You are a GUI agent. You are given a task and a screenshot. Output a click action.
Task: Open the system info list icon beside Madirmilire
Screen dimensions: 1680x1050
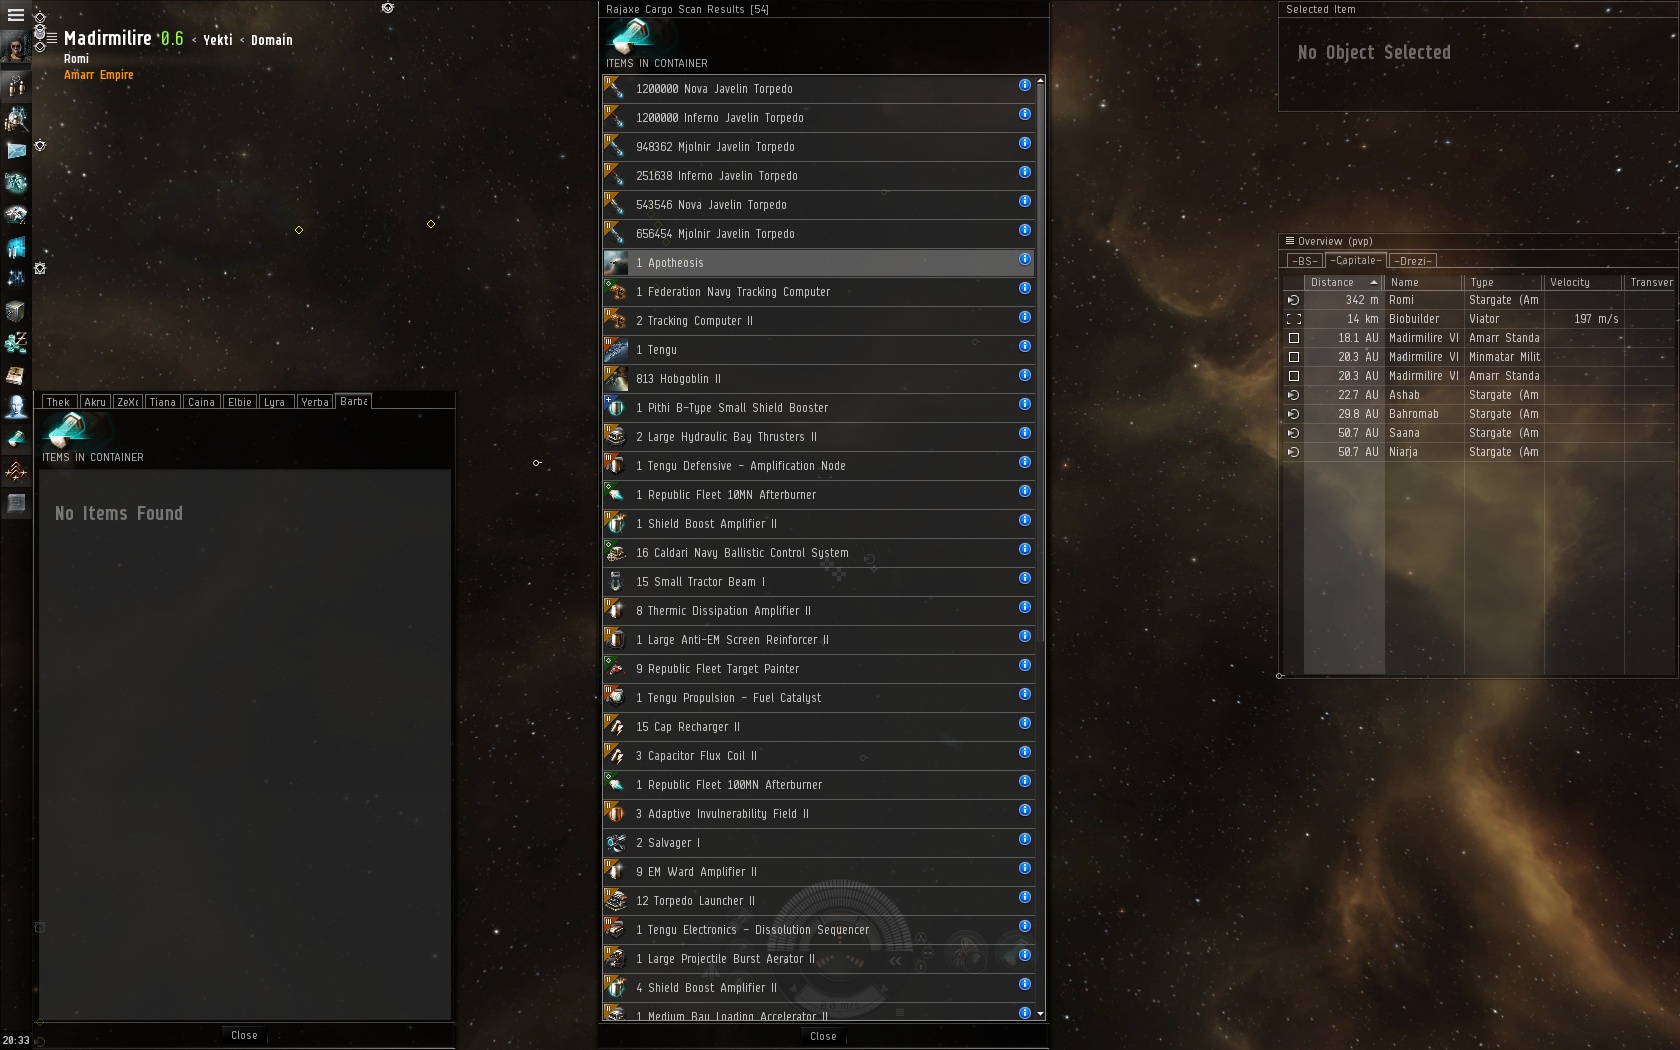[52, 38]
